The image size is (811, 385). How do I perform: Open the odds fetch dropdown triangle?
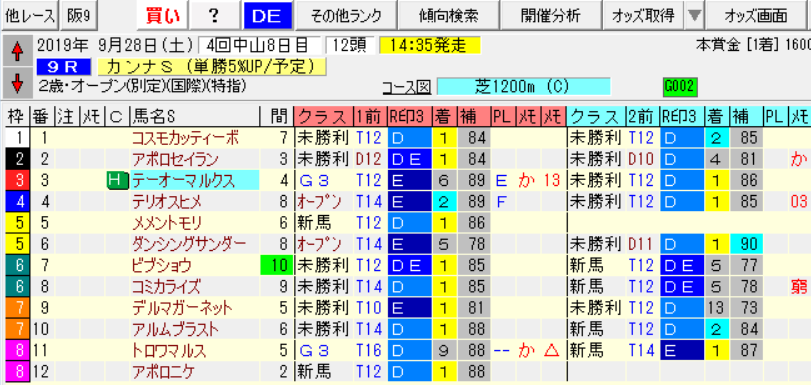(x=694, y=16)
